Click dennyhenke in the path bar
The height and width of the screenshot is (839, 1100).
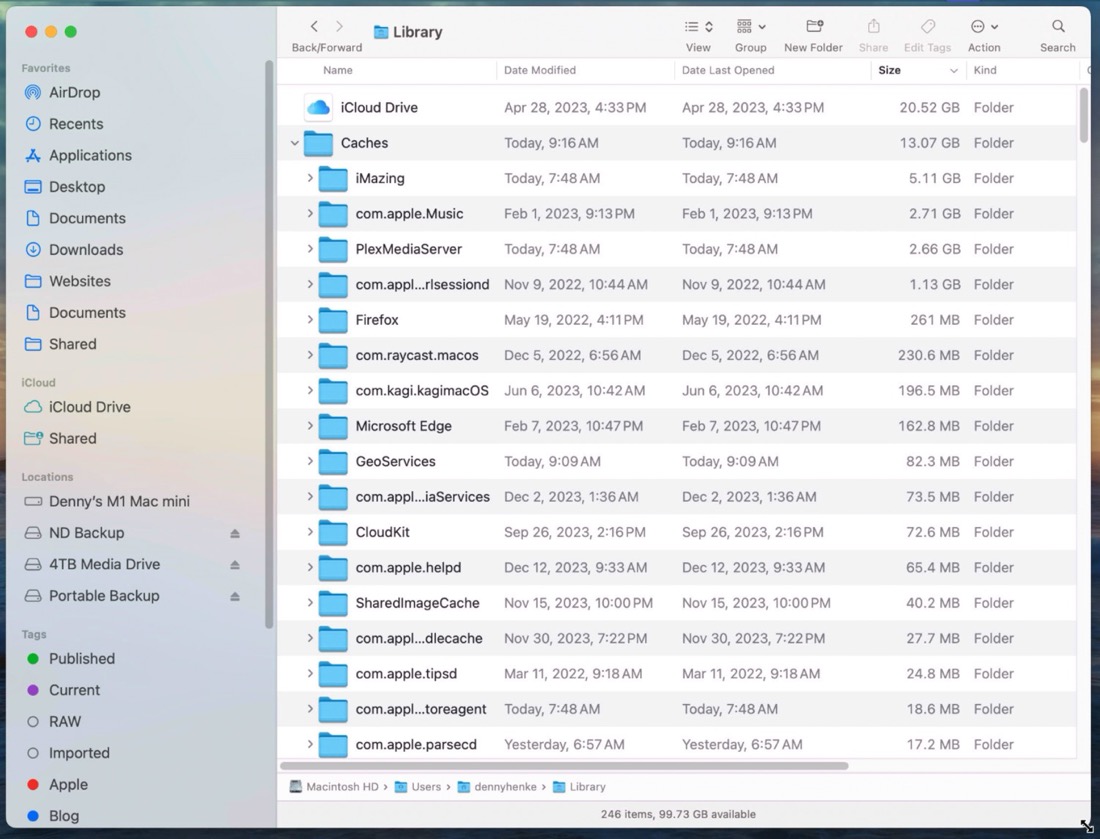tap(503, 787)
